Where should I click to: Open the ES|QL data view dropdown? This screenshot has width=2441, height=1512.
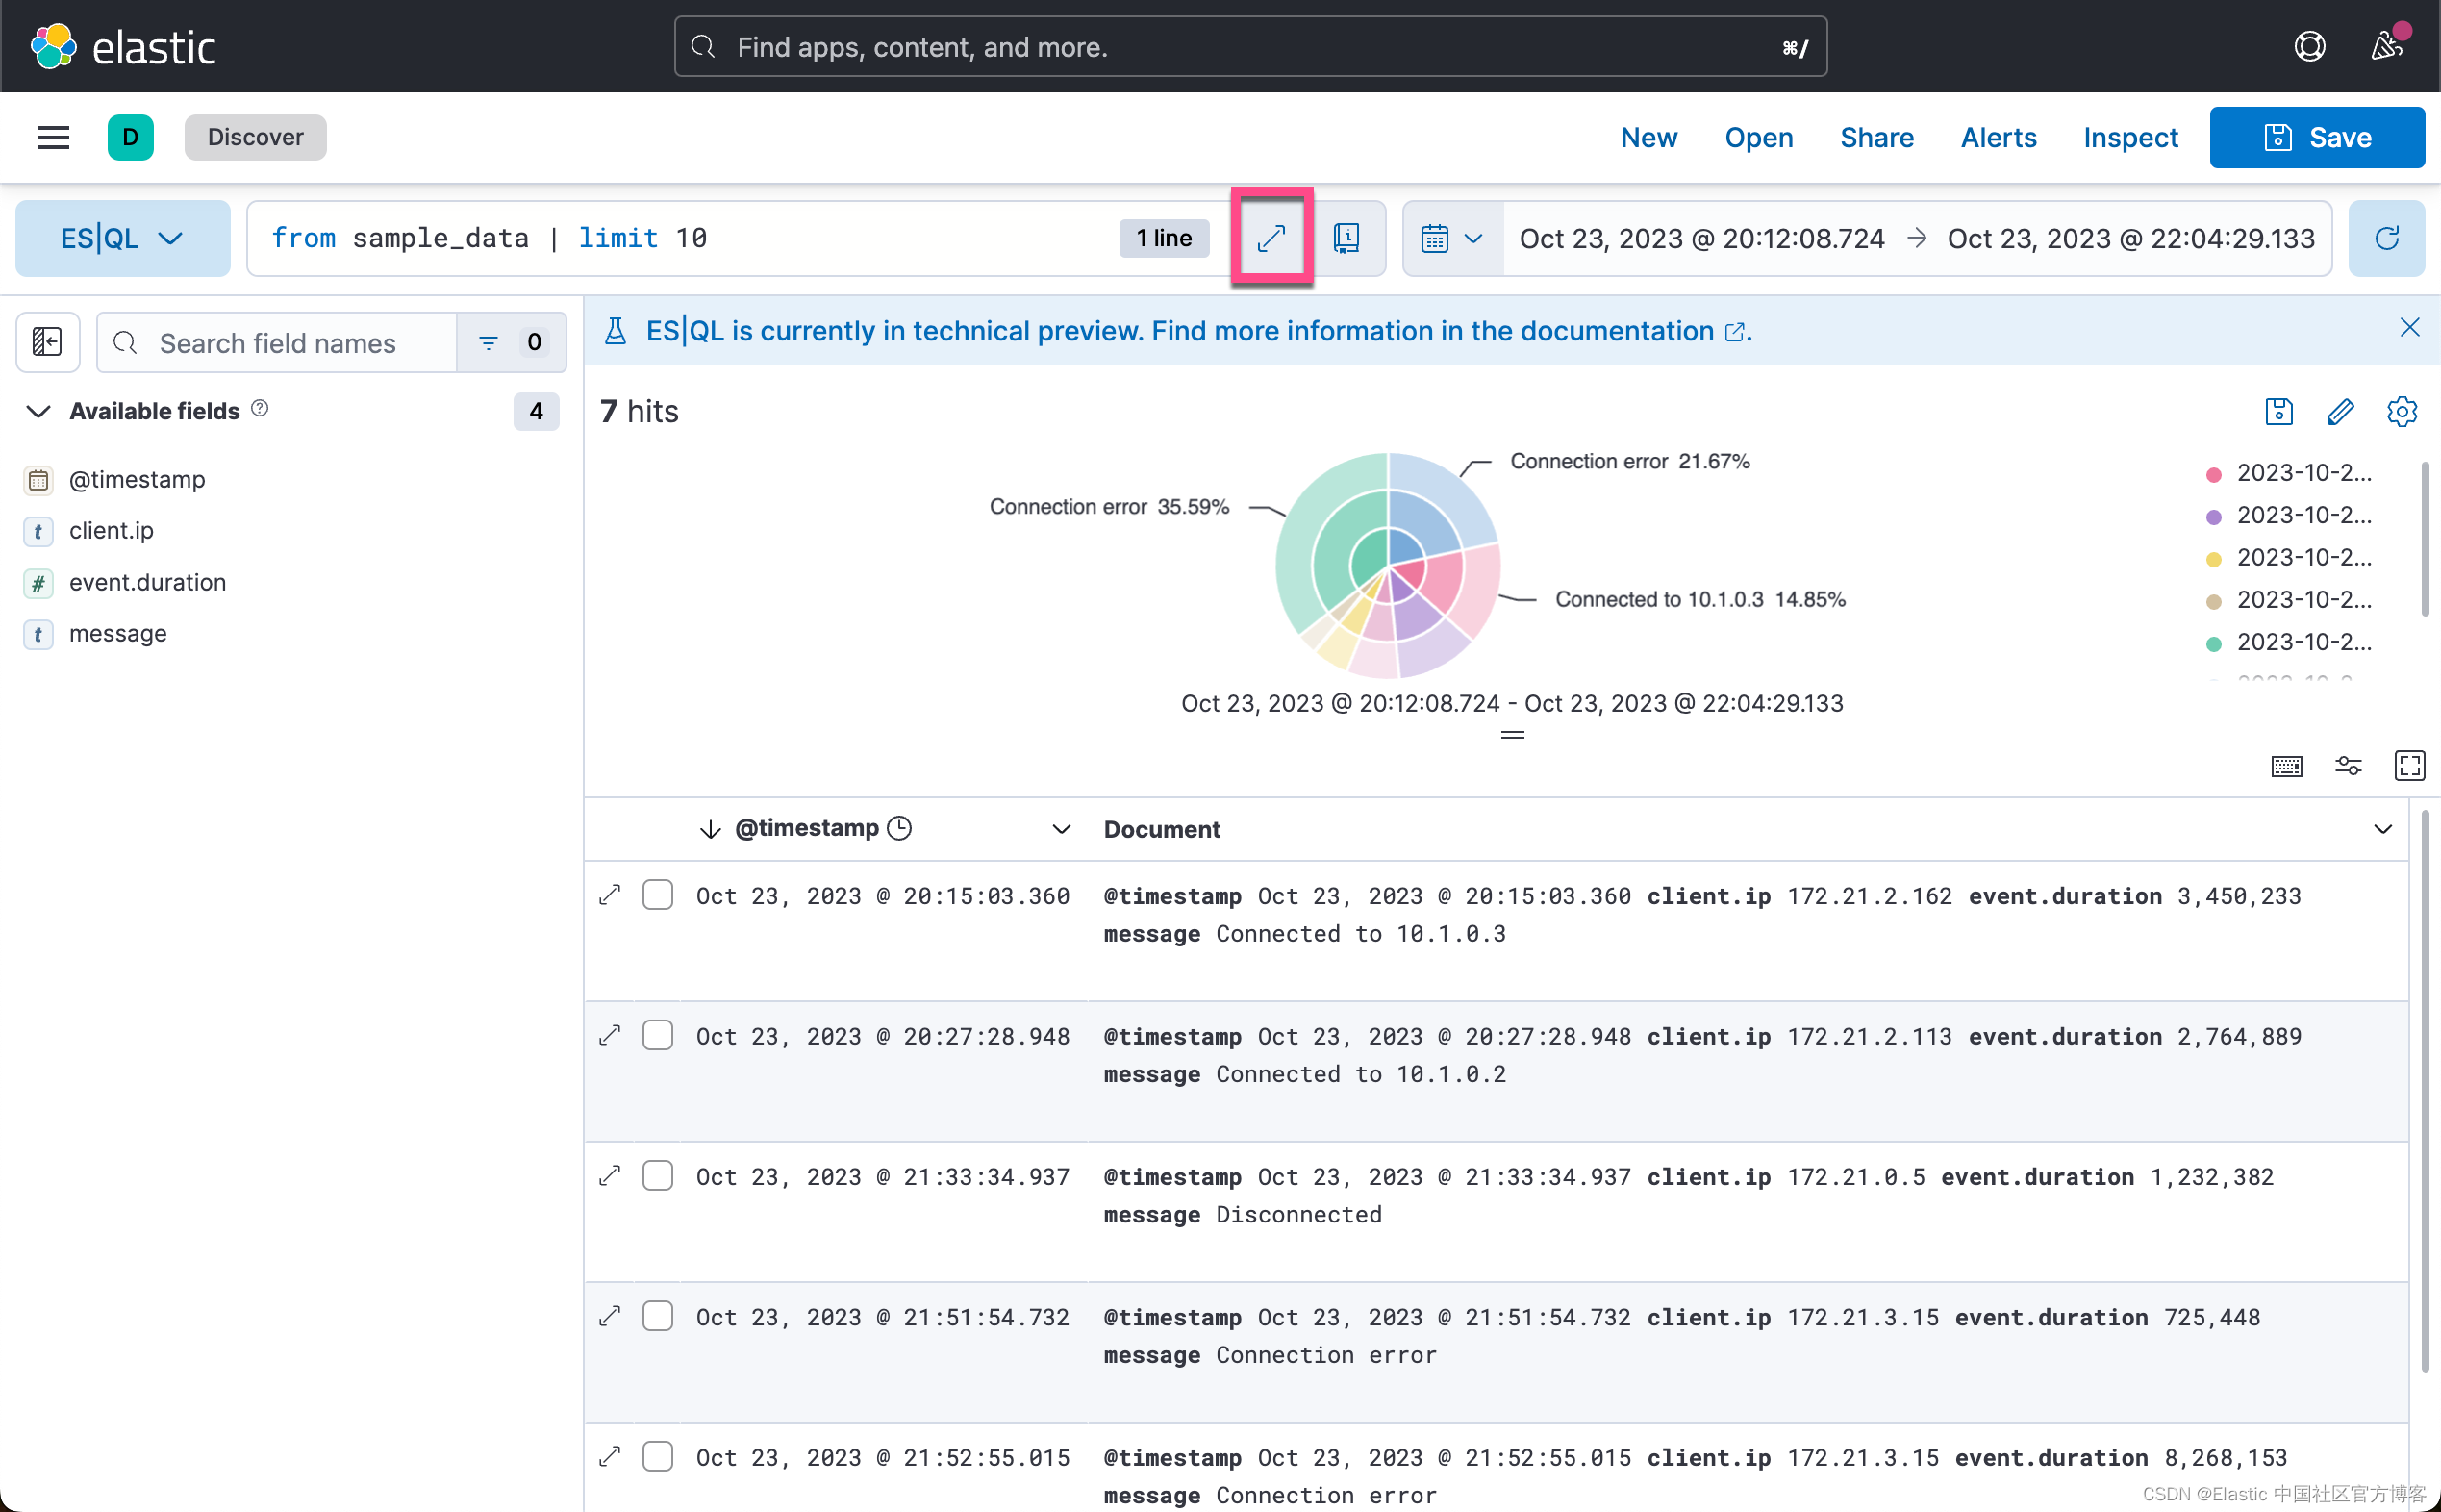click(x=122, y=238)
